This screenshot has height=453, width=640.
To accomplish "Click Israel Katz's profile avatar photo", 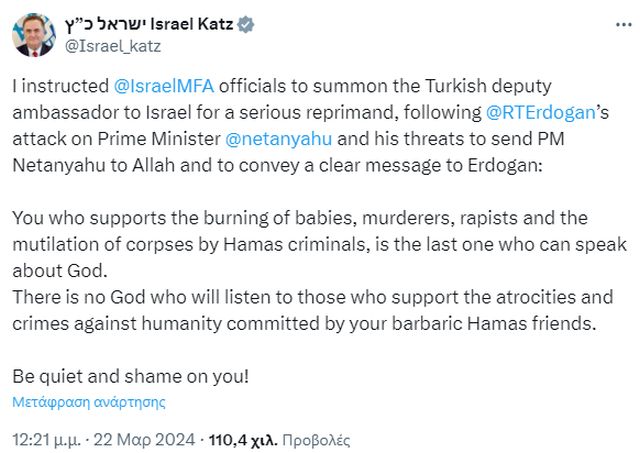I will pos(33,33).
